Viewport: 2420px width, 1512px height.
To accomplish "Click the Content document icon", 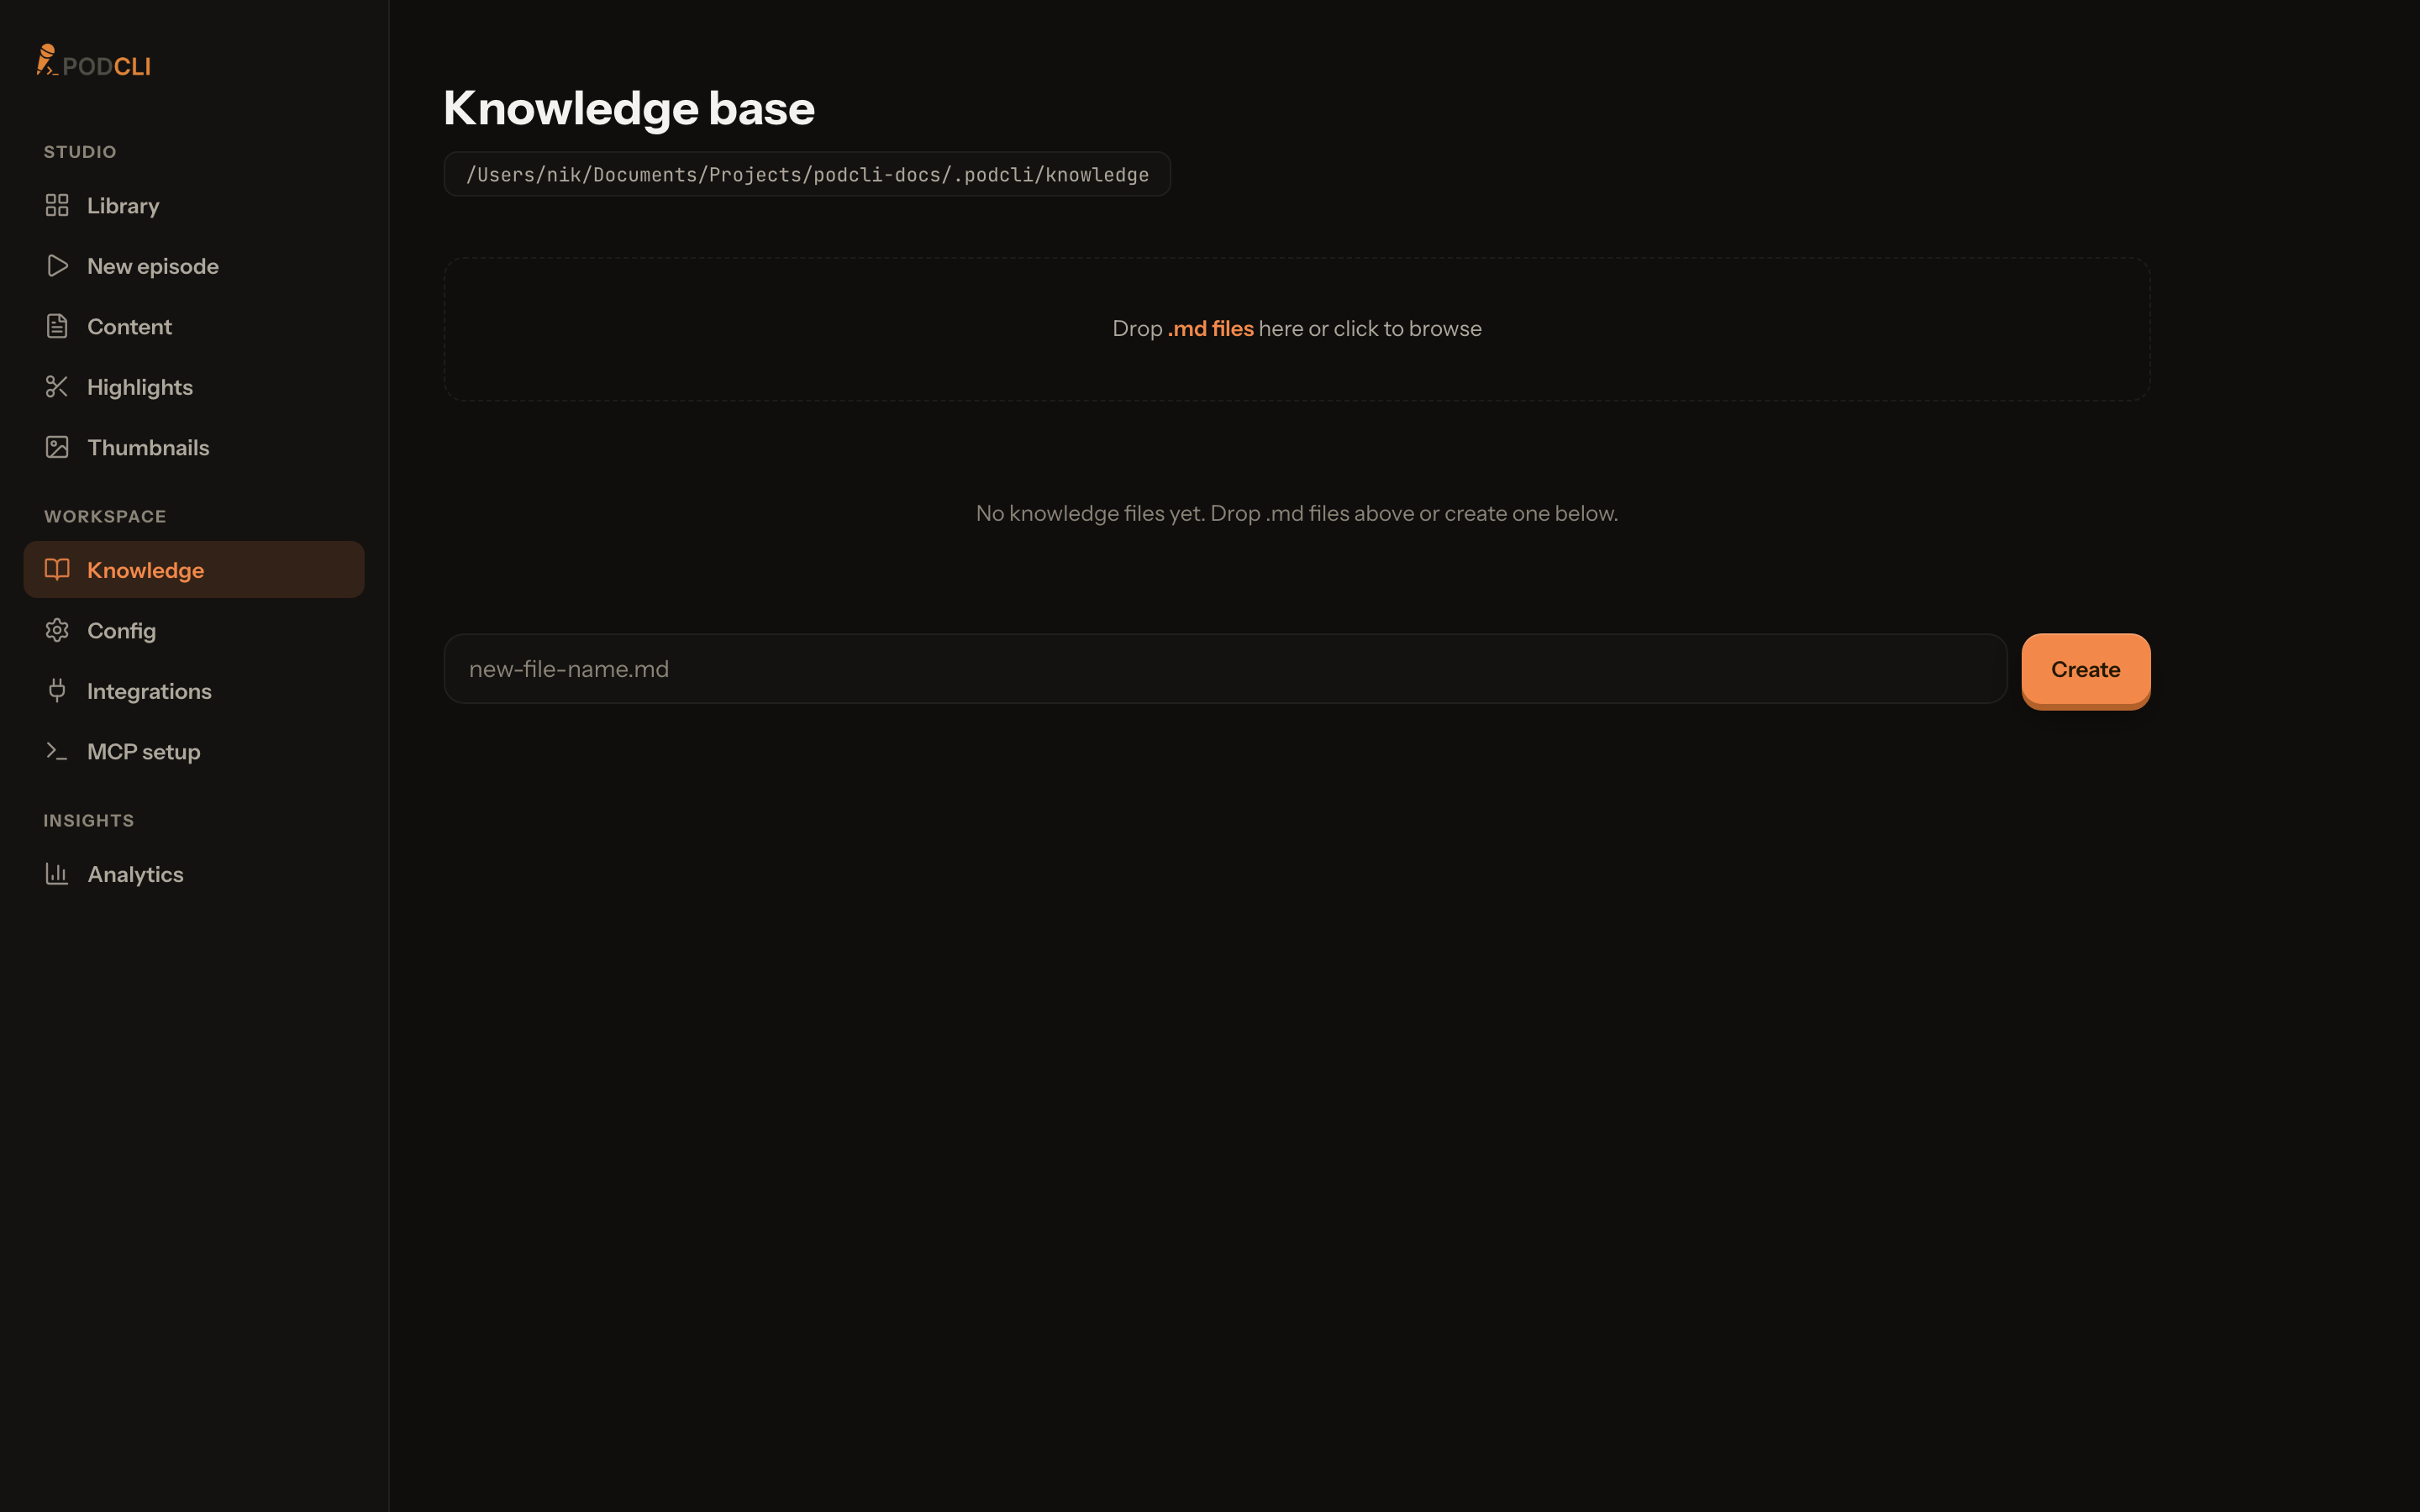I will point(57,326).
